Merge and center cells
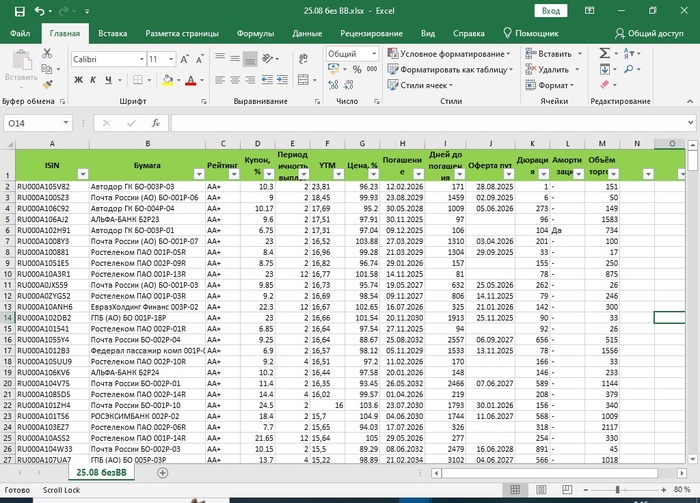The width and height of the screenshot is (700, 503). point(303,80)
